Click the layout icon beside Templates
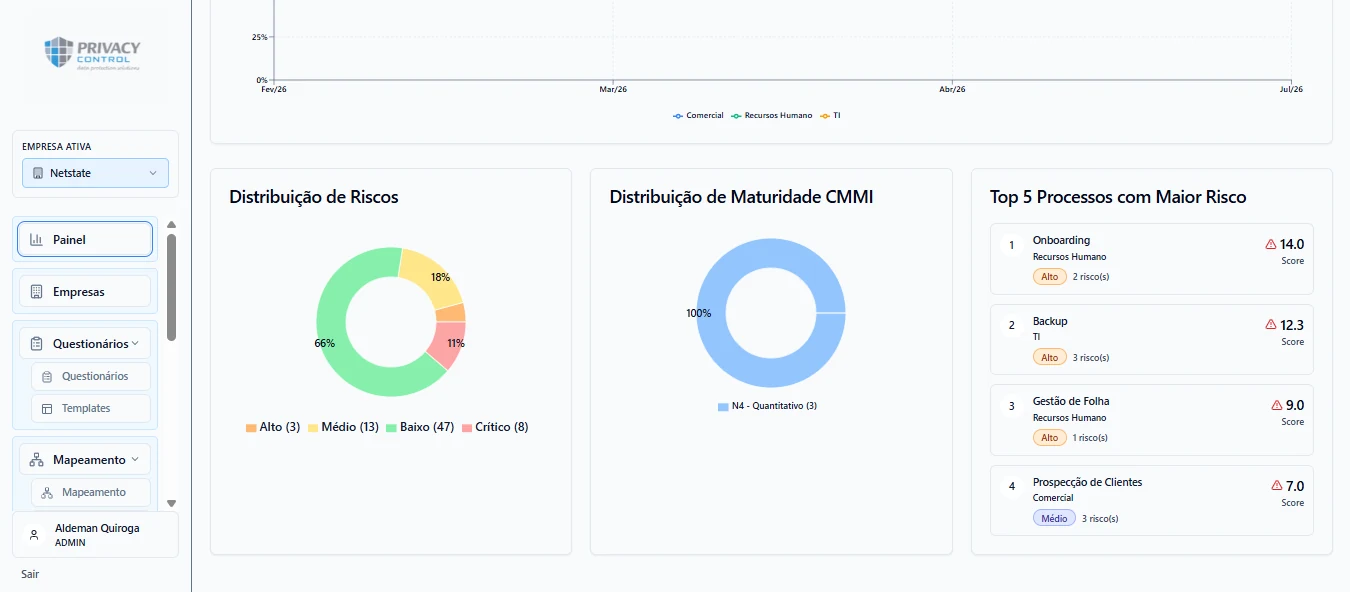1350x592 pixels. 47,408
